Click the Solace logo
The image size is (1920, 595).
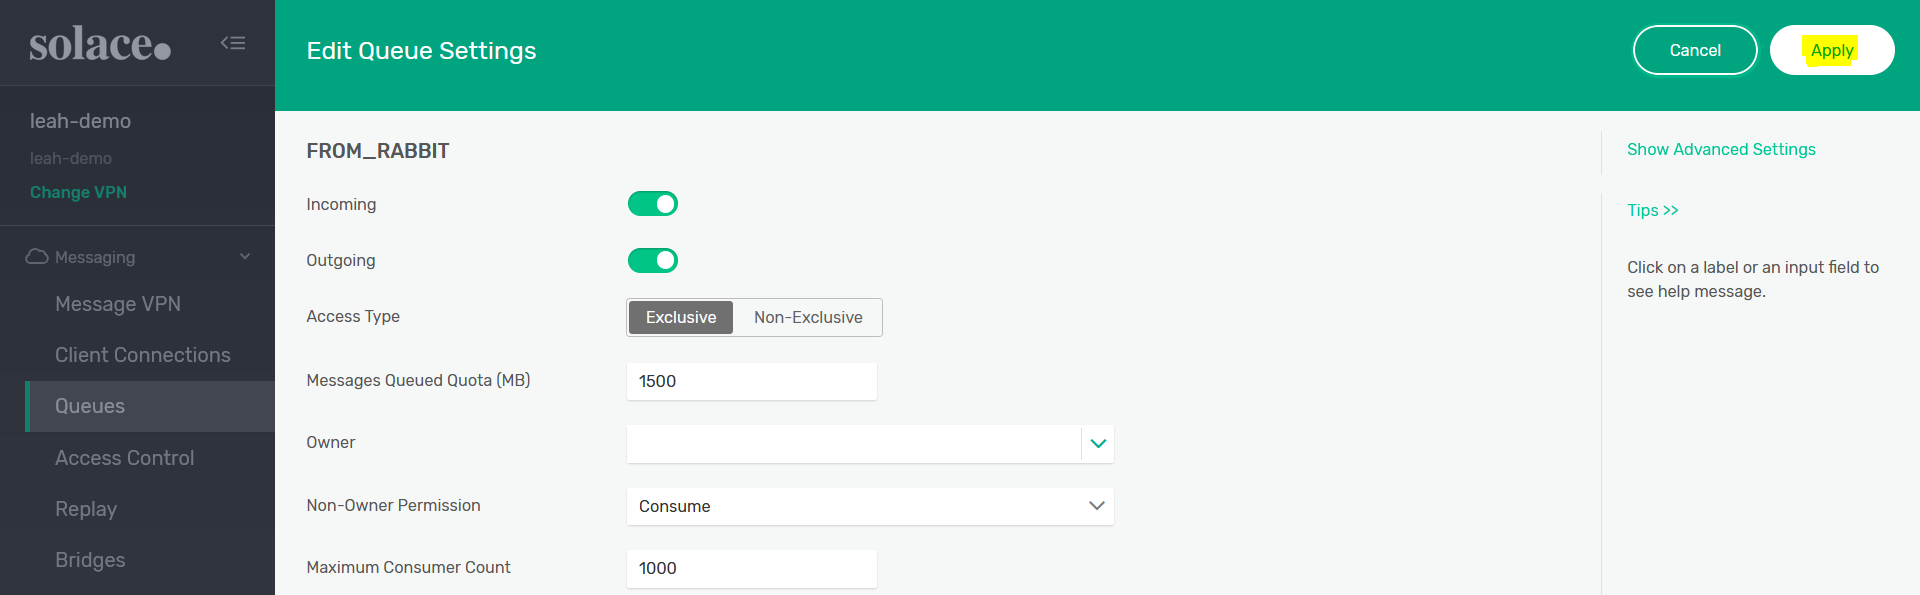(100, 45)
